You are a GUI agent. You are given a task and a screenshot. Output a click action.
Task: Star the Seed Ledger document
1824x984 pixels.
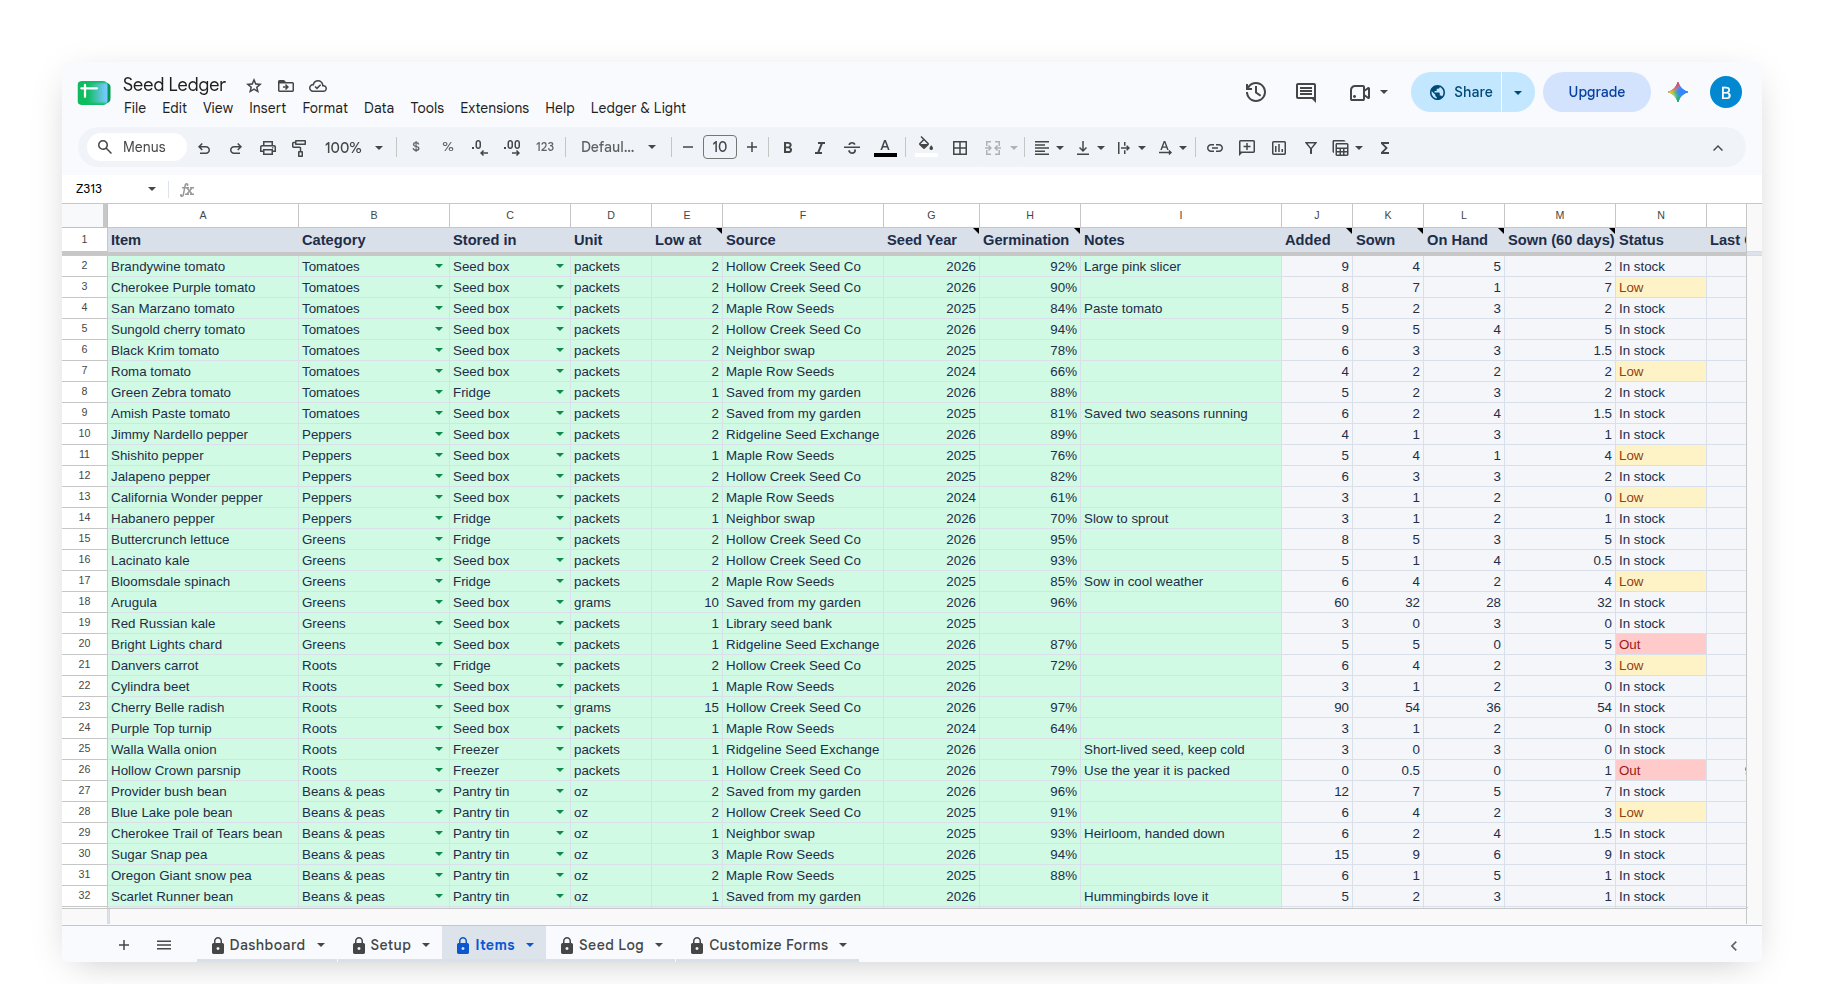point(254,86)
